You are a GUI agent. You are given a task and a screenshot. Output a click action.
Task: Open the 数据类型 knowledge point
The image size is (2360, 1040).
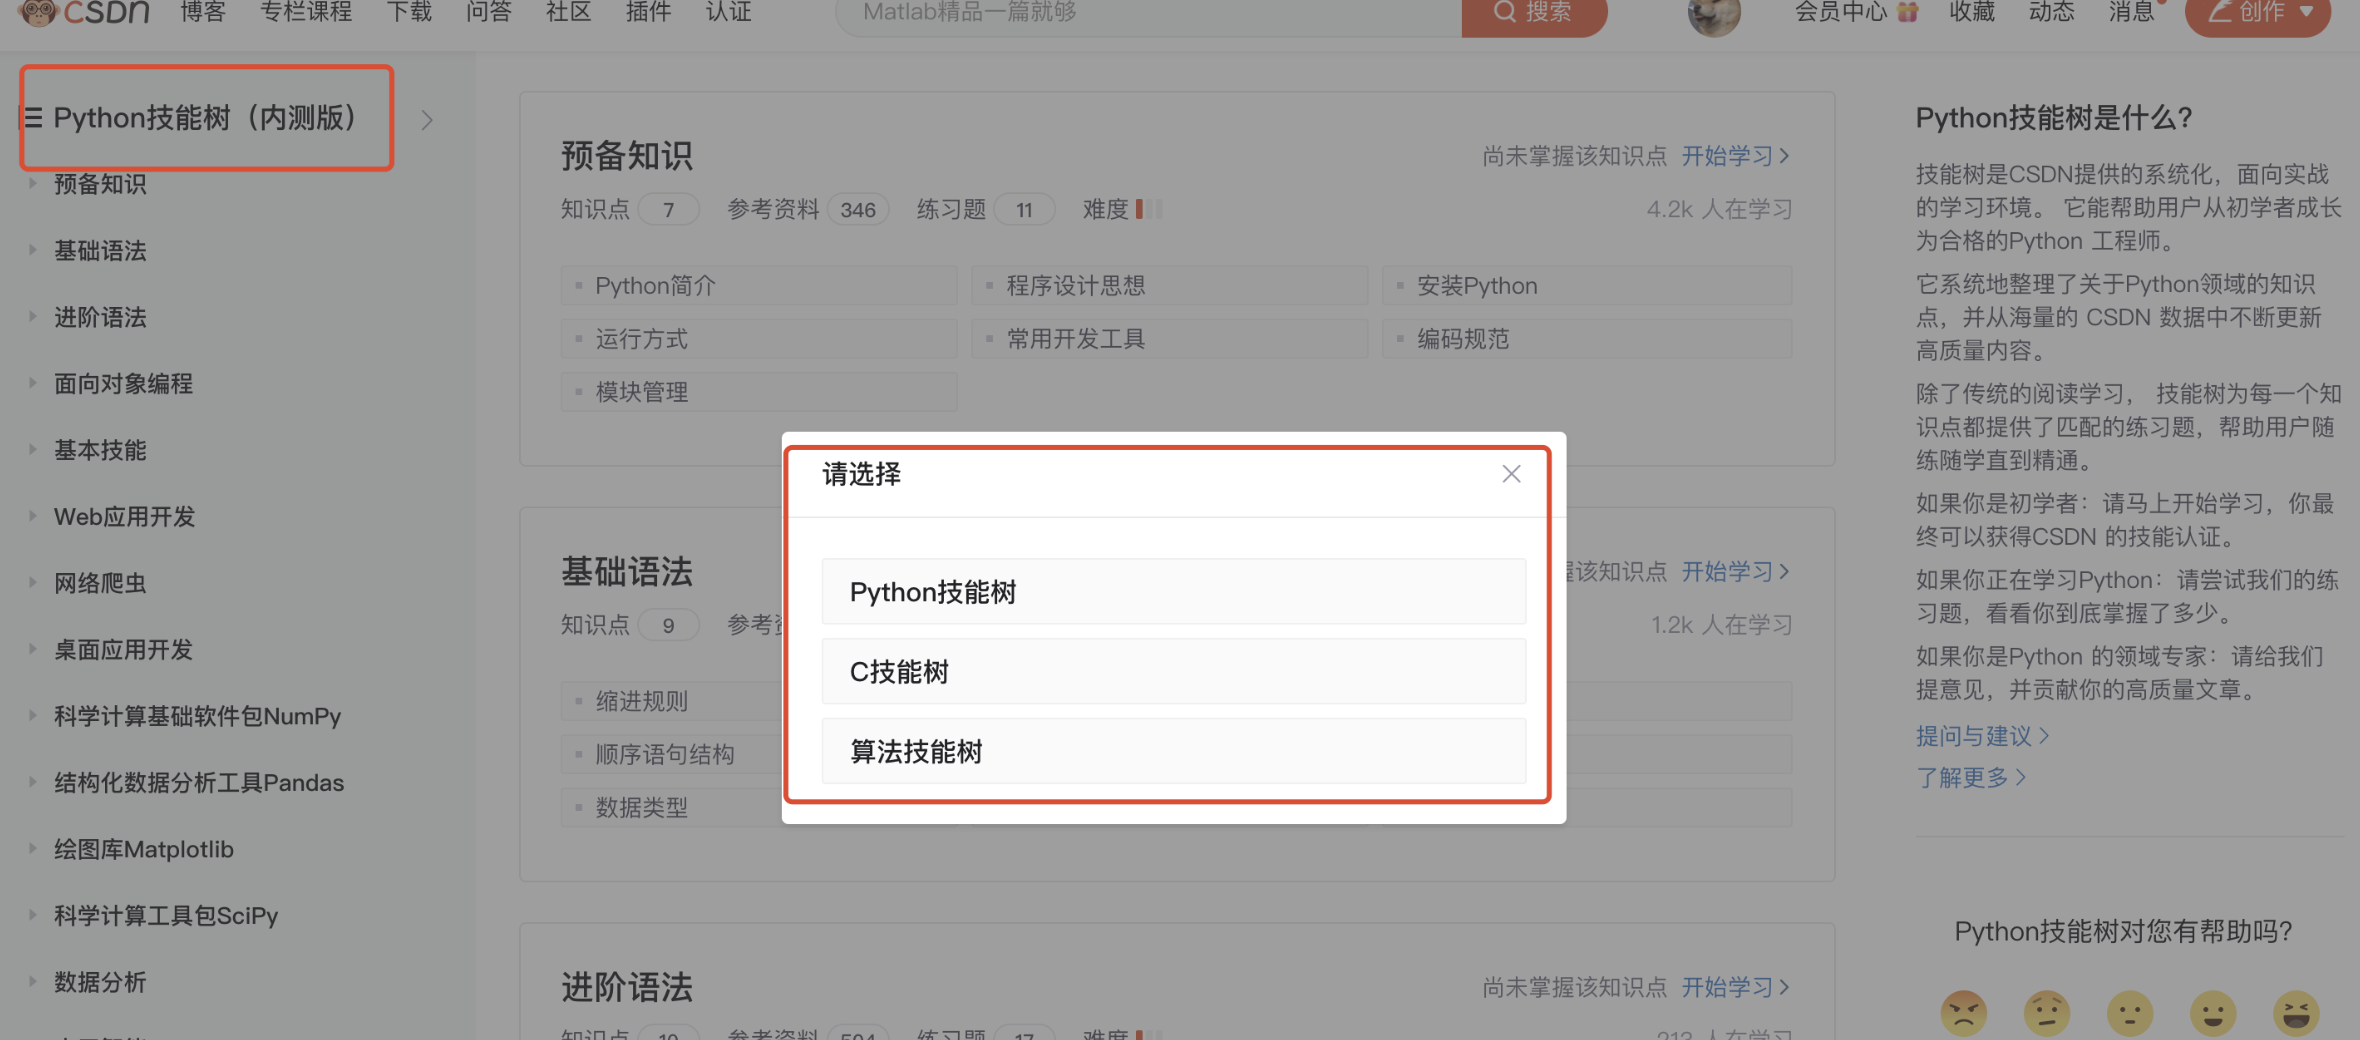click(672, 807)
